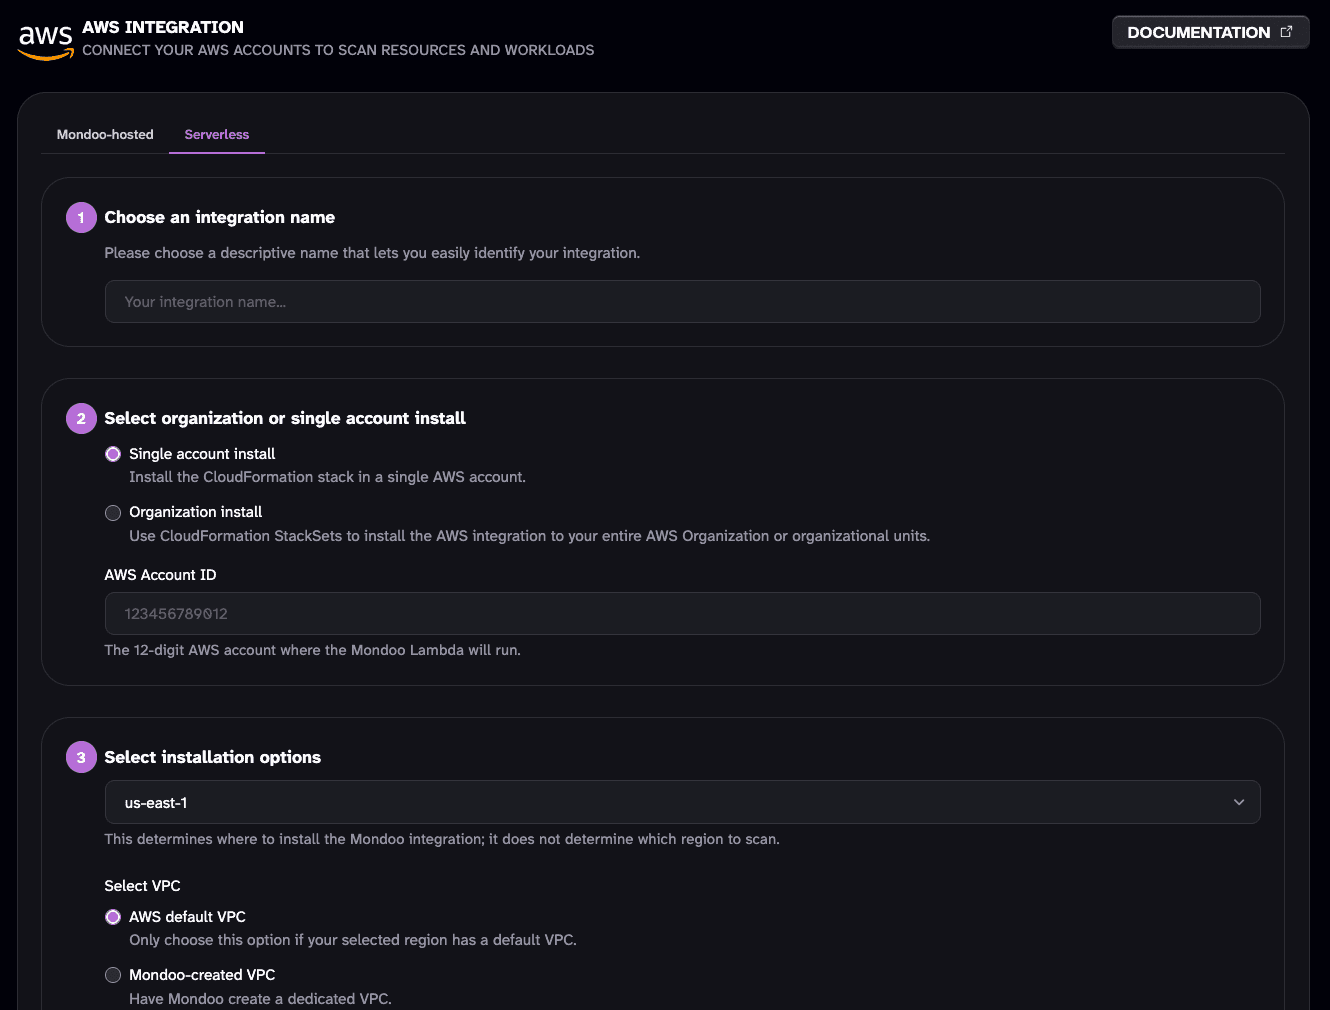Click "This determines where to install" helper text

pyautogui.click(x=442, y=839)
